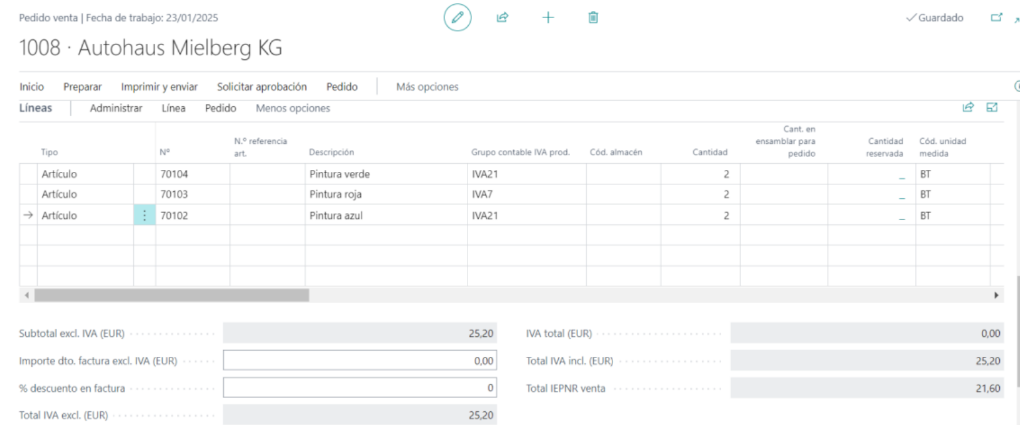Click Cód. almacén column header
Image resolution: width=1020 pixels, height=425 pixels.
click(x=616, y=152)
